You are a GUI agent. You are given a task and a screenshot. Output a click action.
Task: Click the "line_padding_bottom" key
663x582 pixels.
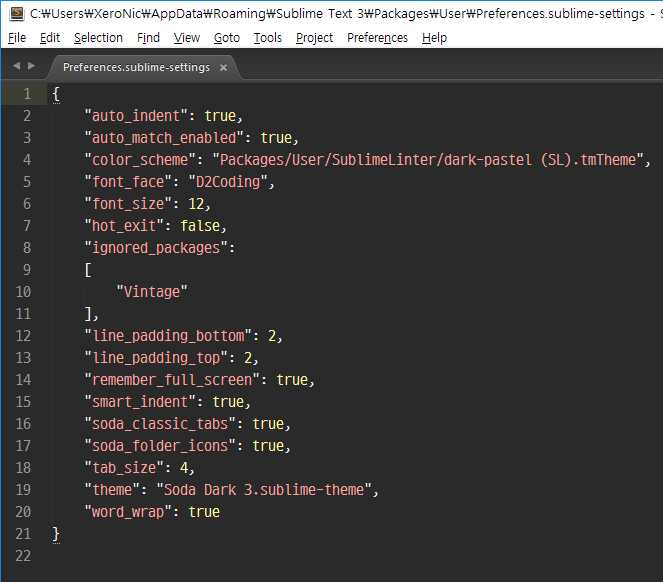coord(168,336)
